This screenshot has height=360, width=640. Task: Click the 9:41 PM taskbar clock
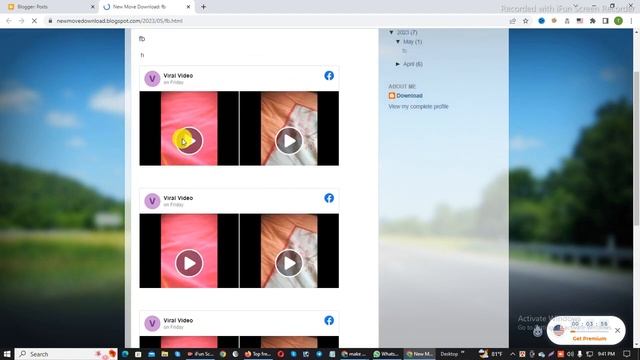[x=606, y=354]
